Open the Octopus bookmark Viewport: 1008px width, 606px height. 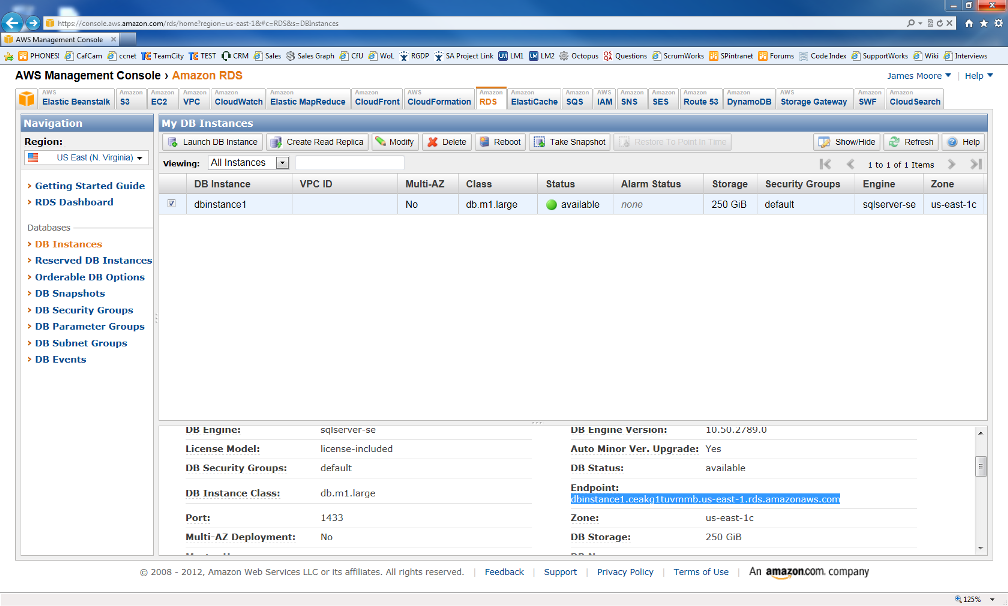click(x=579, y=56)
